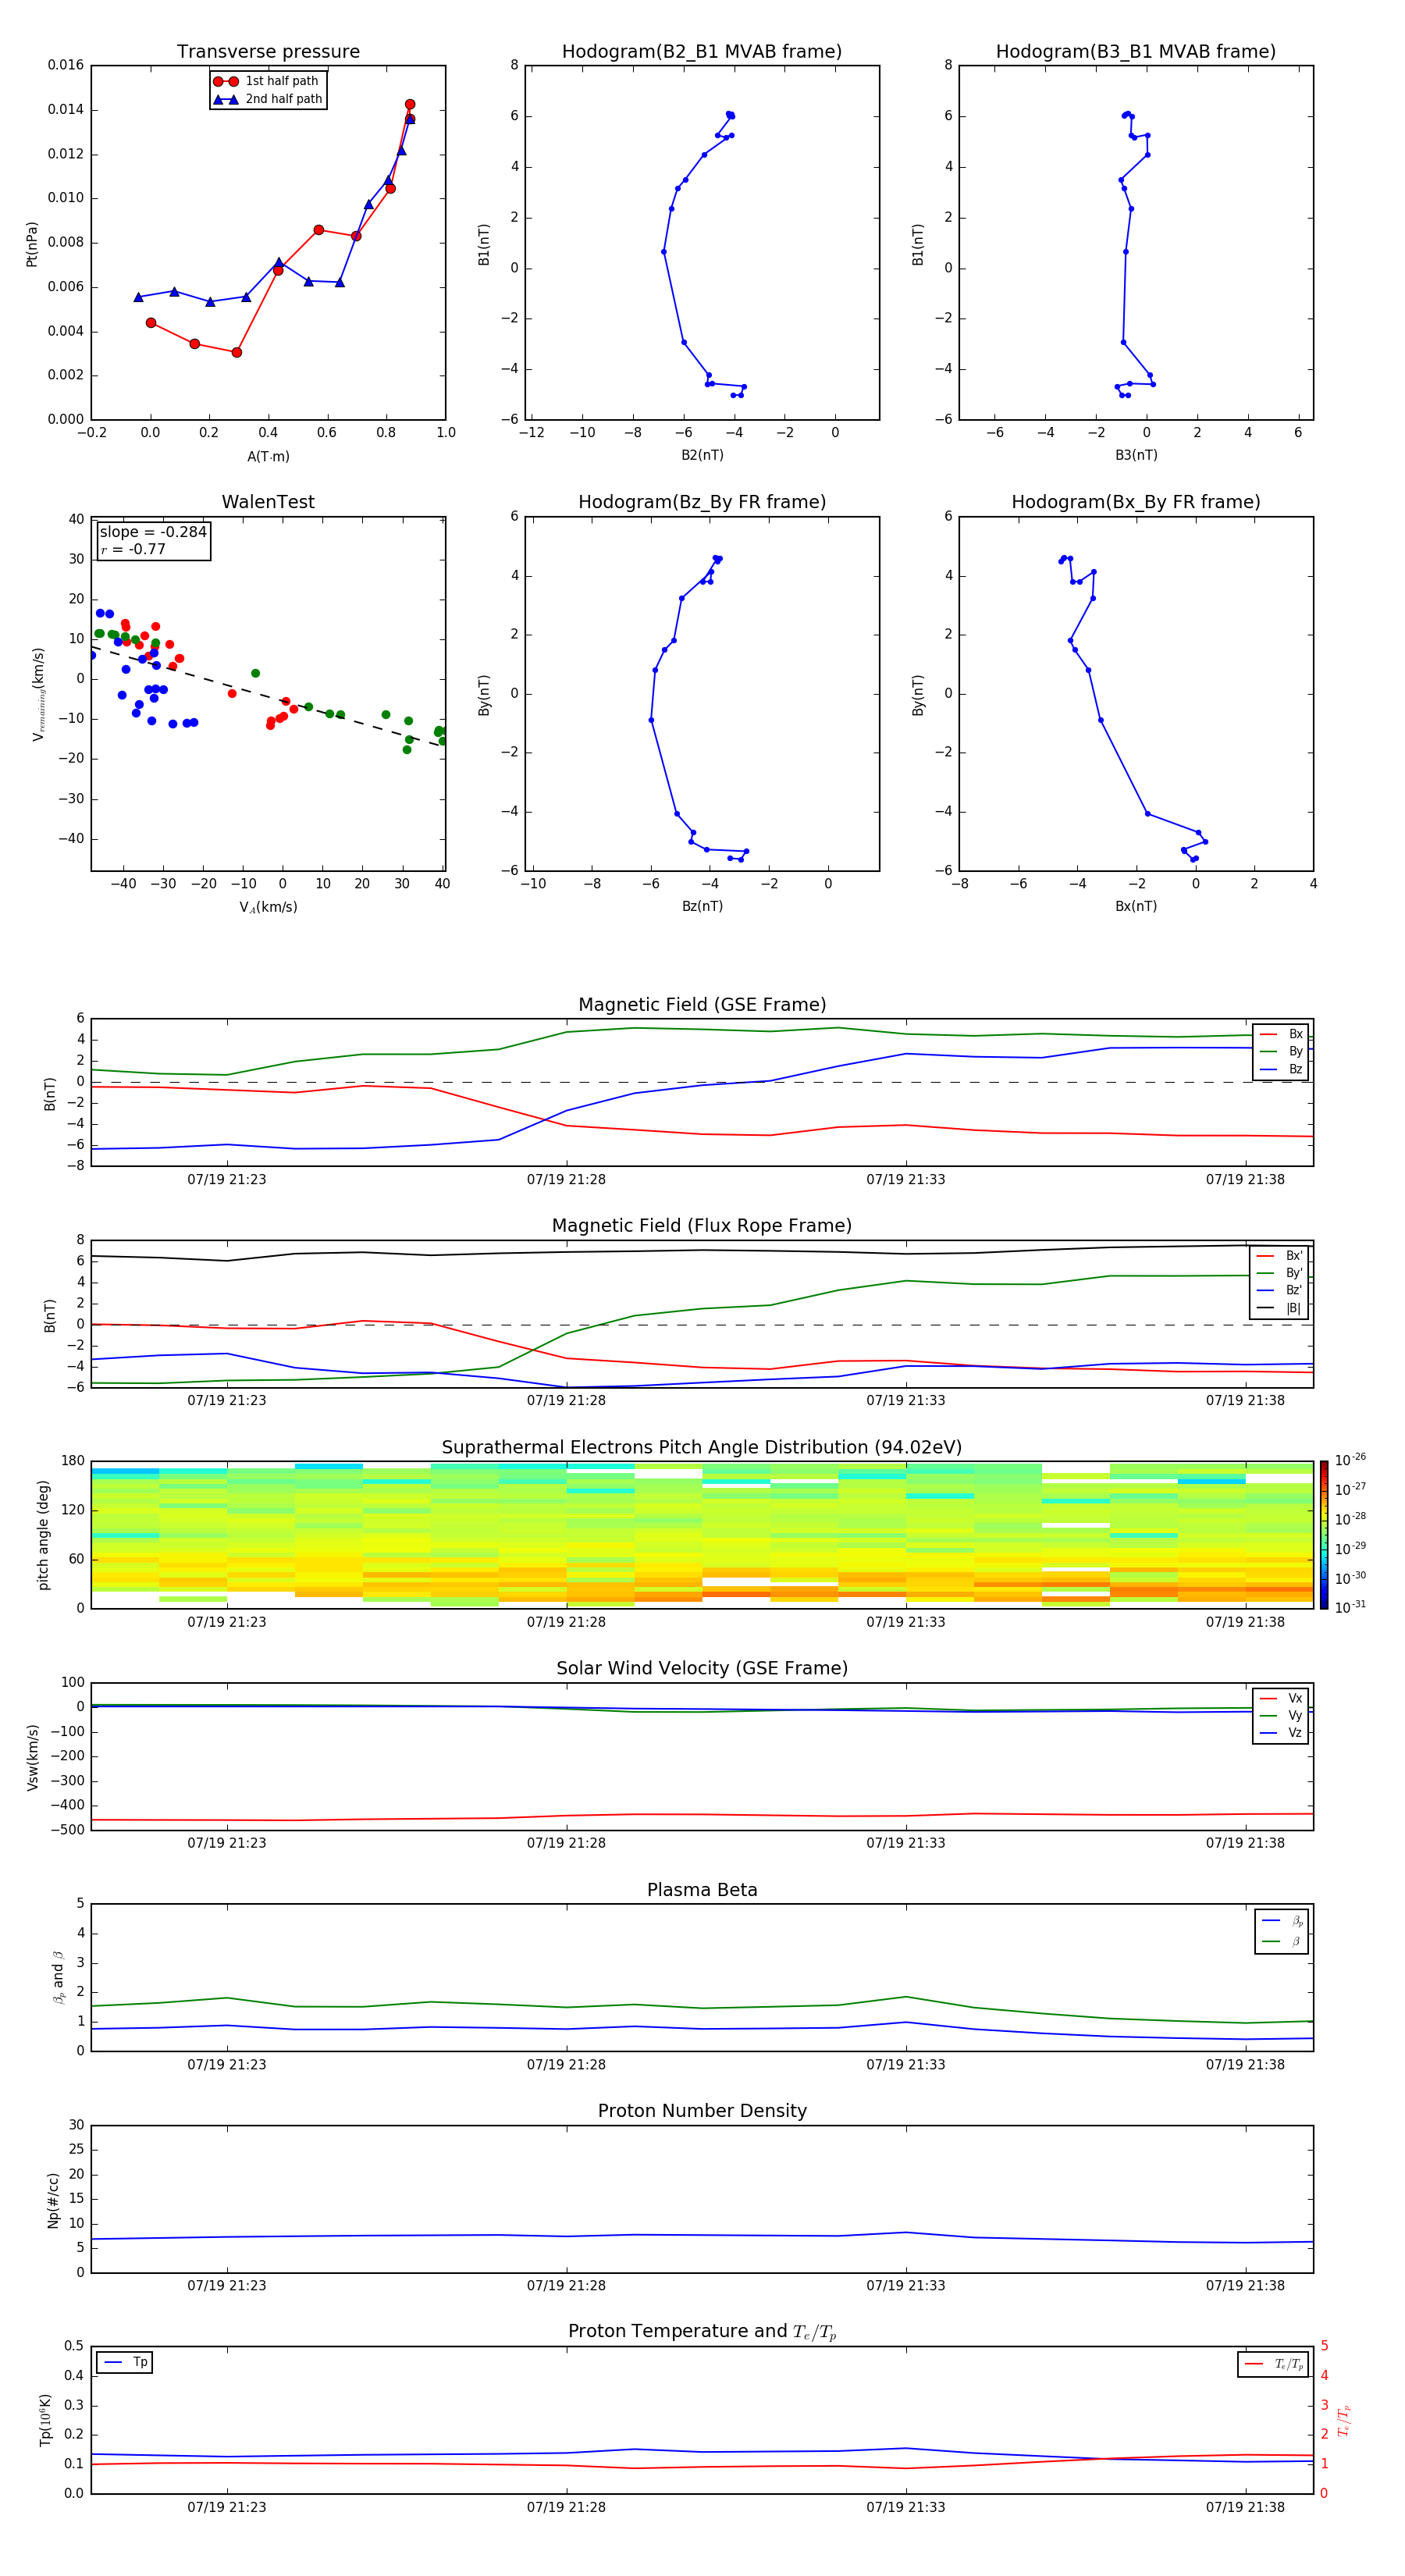The image size is (1405, 2576).
Task: Click the 'Np(#/cc)' axis label
Action: pos(53,2200)
